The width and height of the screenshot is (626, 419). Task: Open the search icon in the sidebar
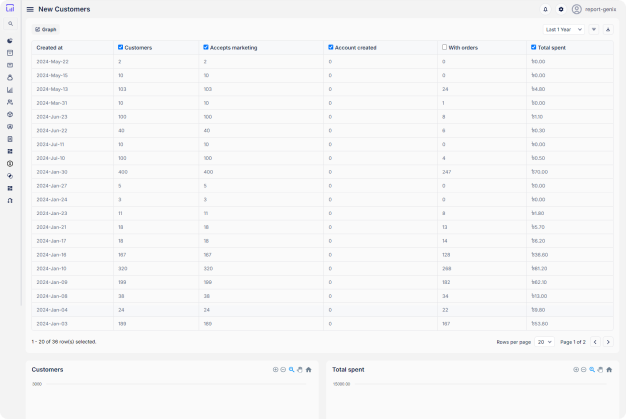(x=10, y=24)
